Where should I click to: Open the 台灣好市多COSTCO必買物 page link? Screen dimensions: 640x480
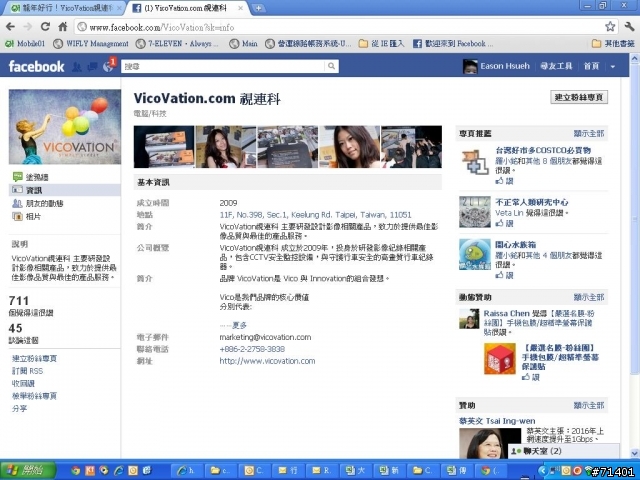point(543,150)
